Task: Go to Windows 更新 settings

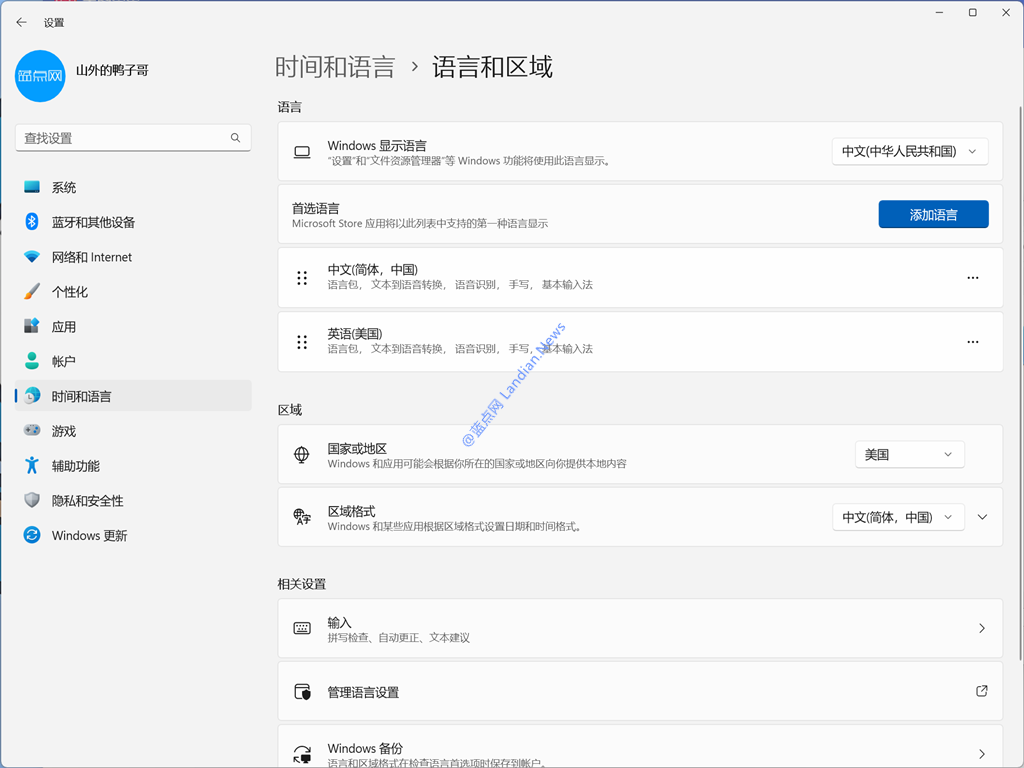Action: pos(89,536)
